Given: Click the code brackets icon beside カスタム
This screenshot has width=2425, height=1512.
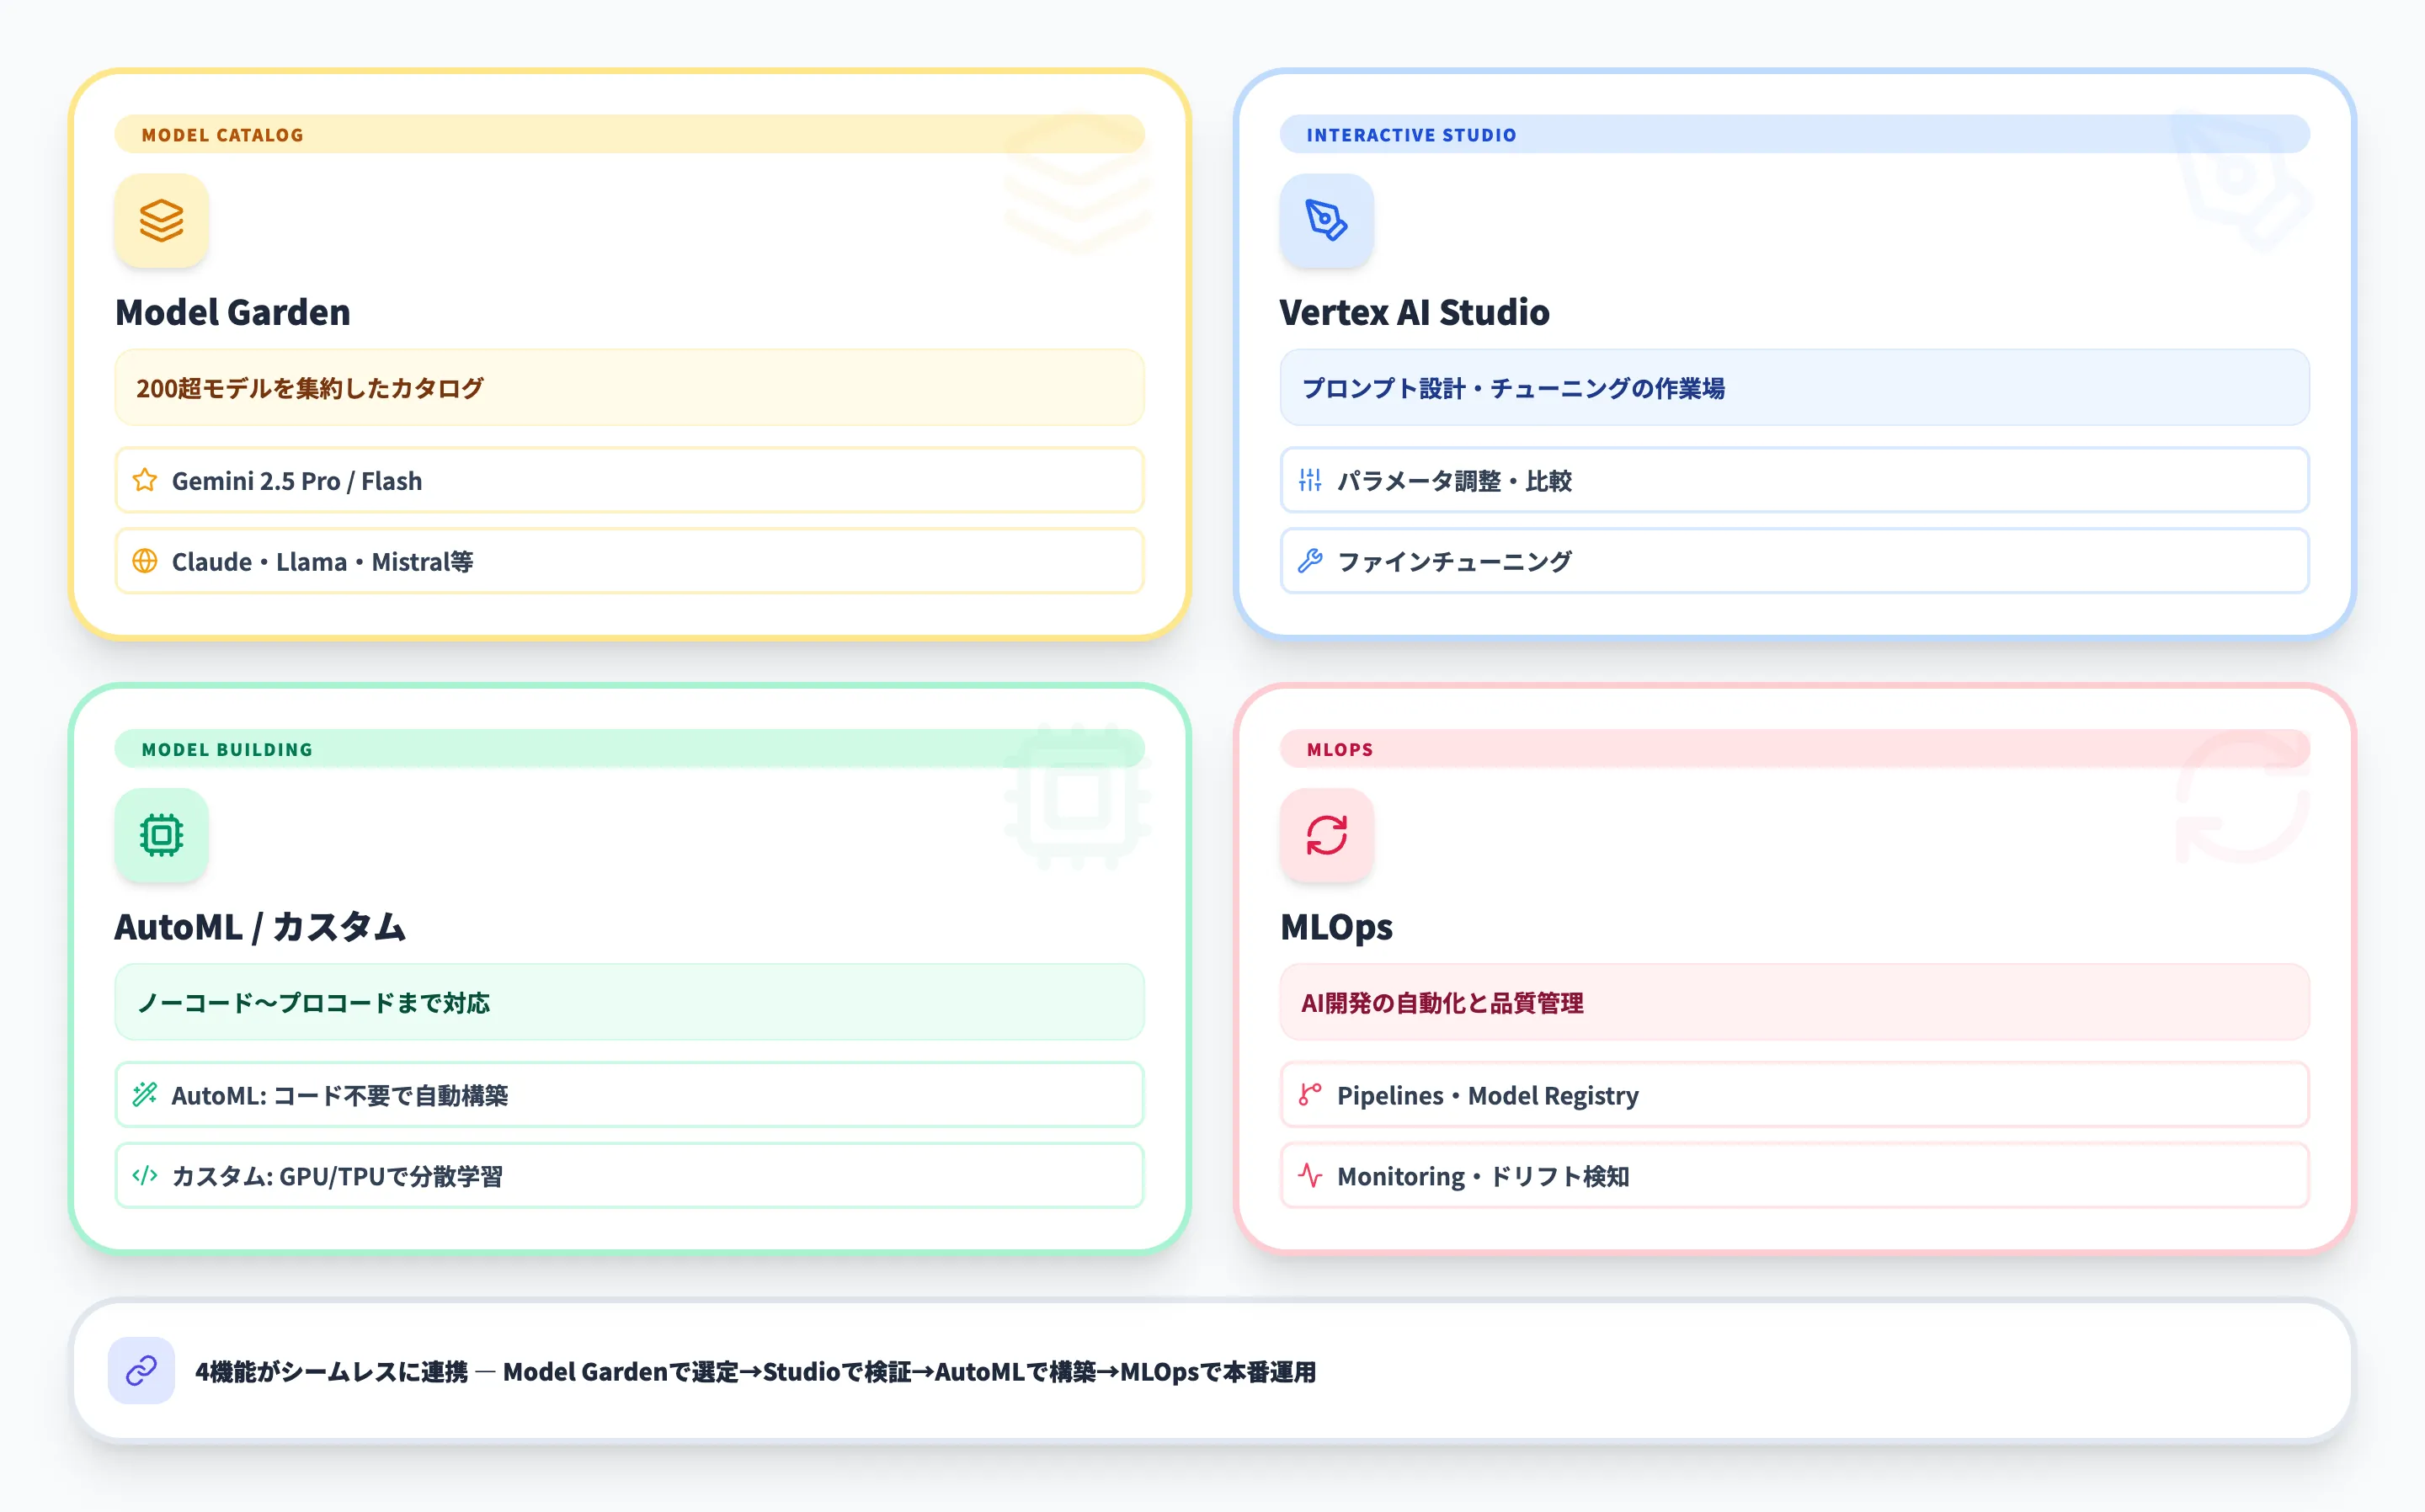Looking at the screenshot, I should click(x=145, y=1175).
